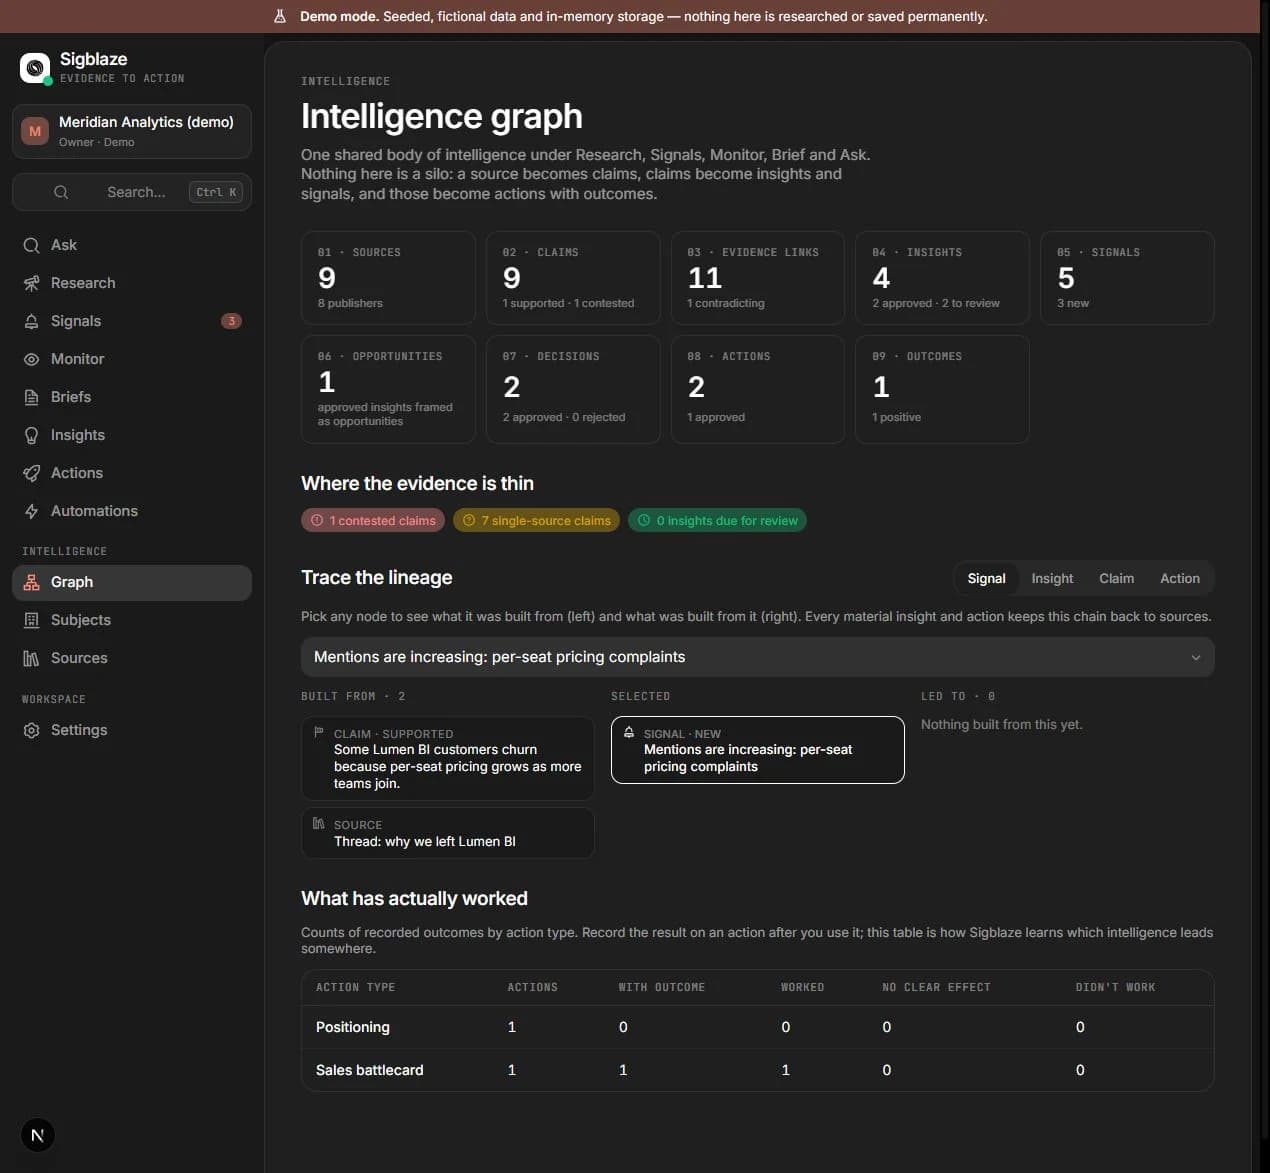Click the '7 single-source claims' pill
Viewport: 1270px width, 1173px height.
click(x=536, y=520)
